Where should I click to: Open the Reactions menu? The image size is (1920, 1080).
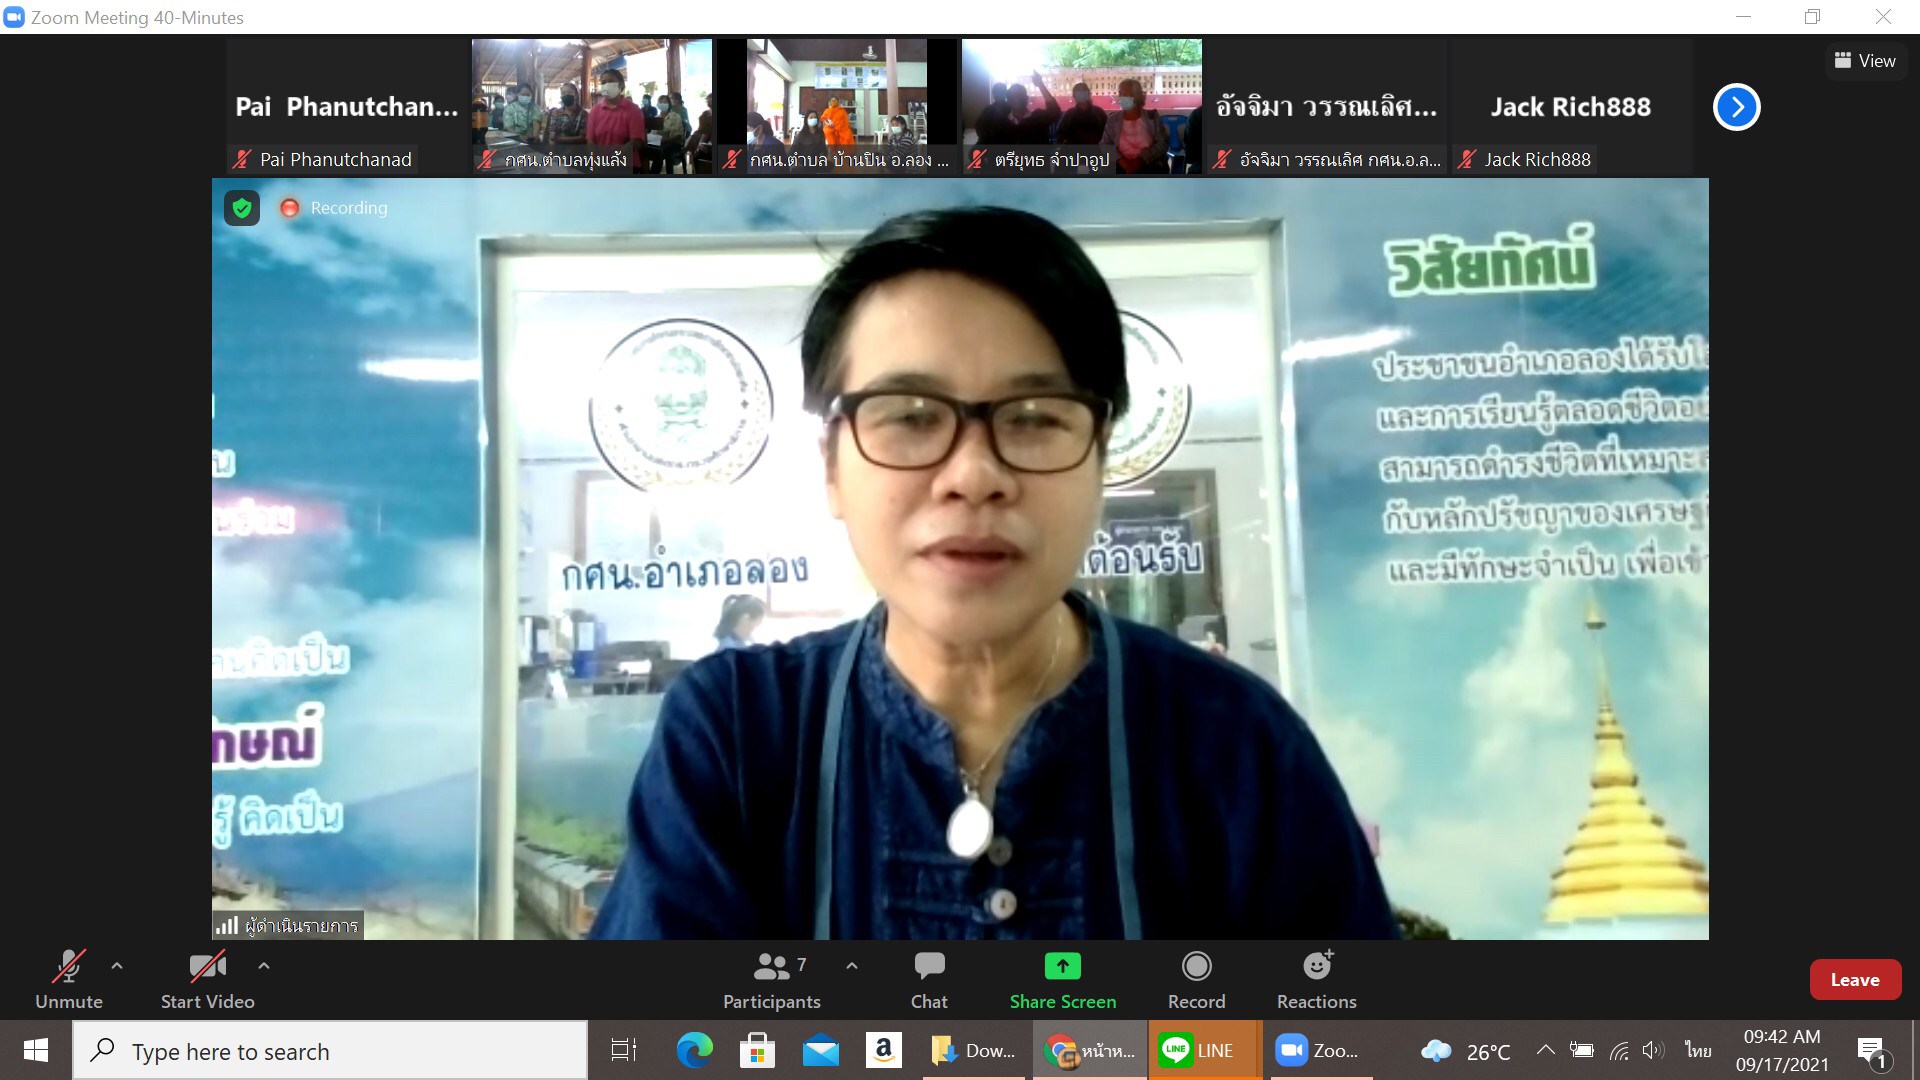[1316, 980]
